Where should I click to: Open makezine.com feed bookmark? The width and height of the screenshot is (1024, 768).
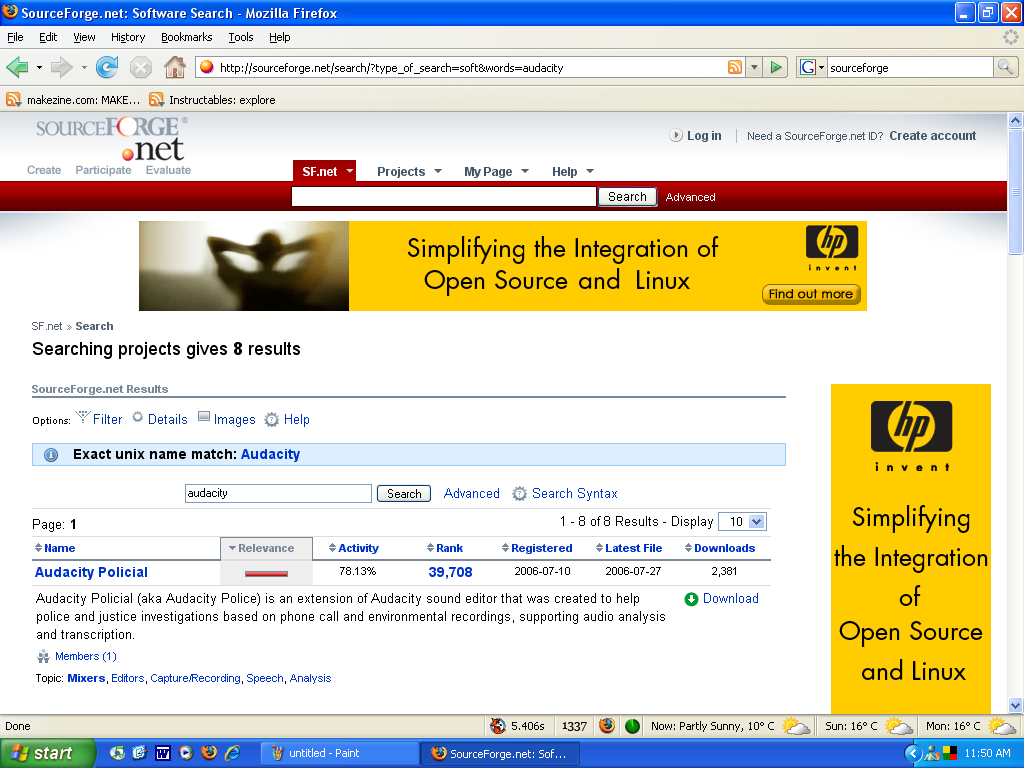[73, 100]
